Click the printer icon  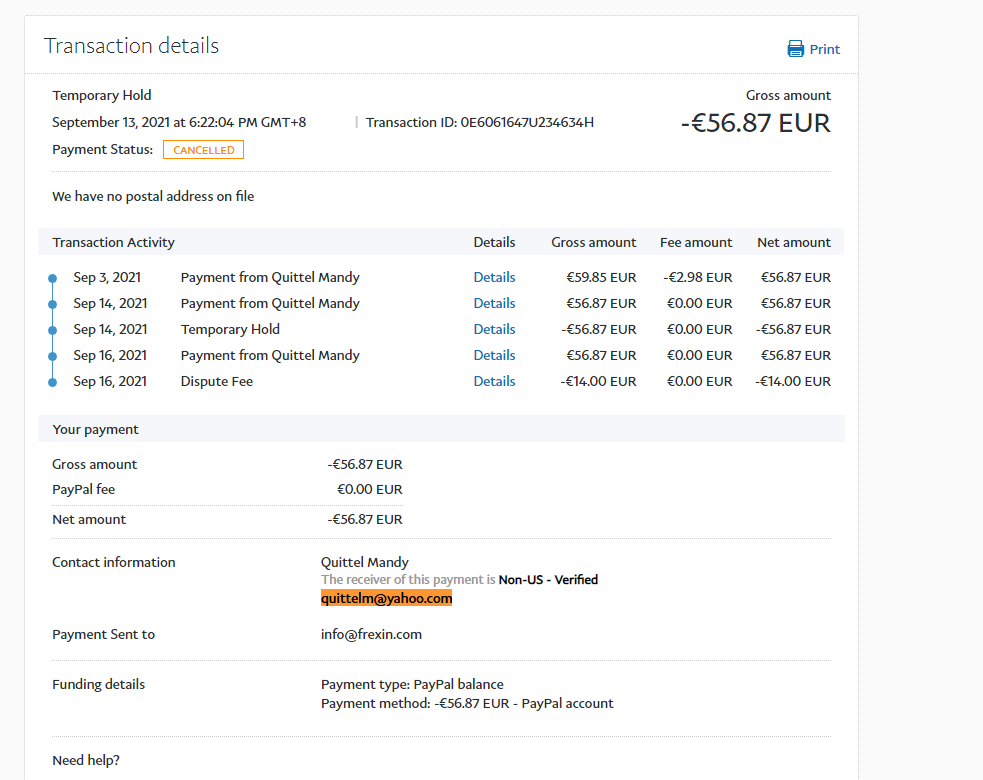tap(796, 49)
